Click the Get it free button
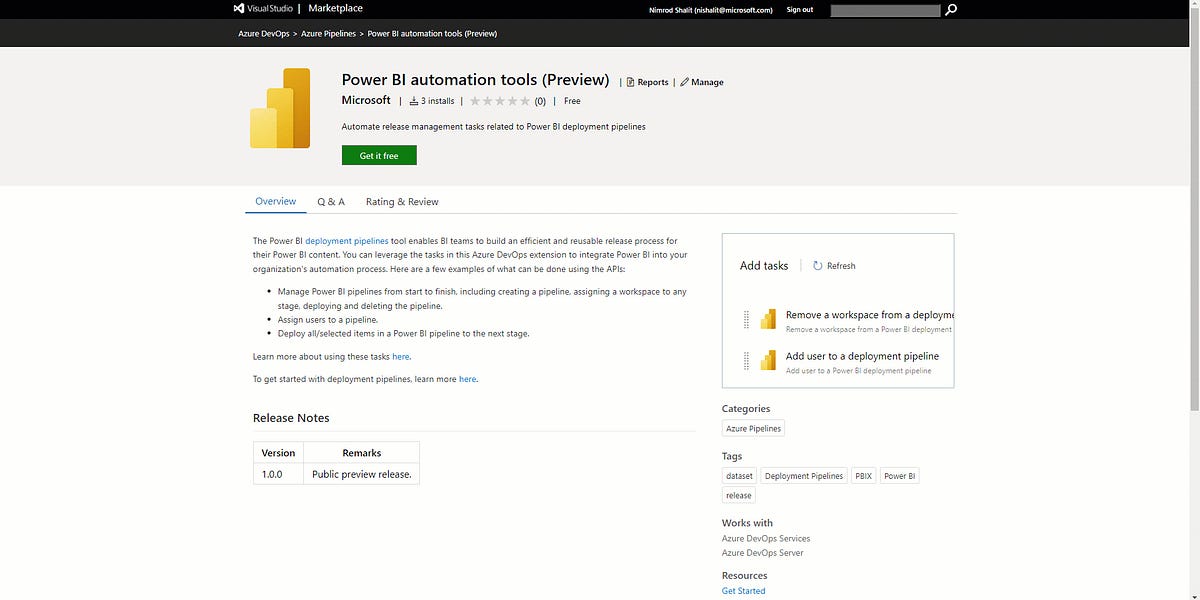Screen dimensions: 1200x600 (x=378, y=155)
